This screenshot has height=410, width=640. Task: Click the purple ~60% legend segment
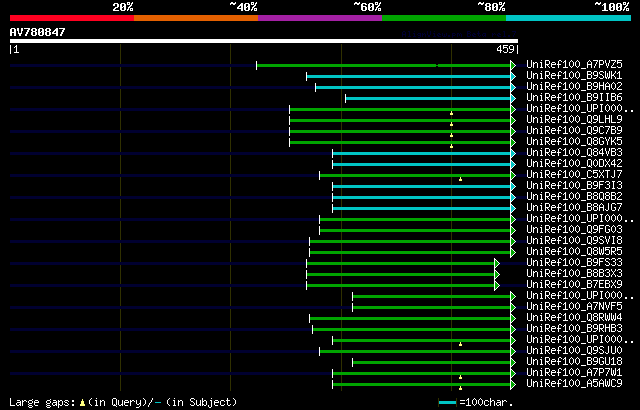click(320, 18)
